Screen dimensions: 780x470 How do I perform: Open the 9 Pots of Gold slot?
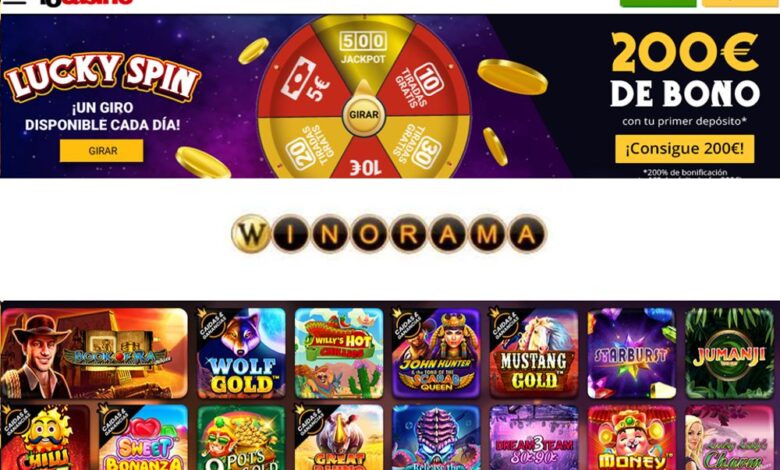tap(241, 438)
